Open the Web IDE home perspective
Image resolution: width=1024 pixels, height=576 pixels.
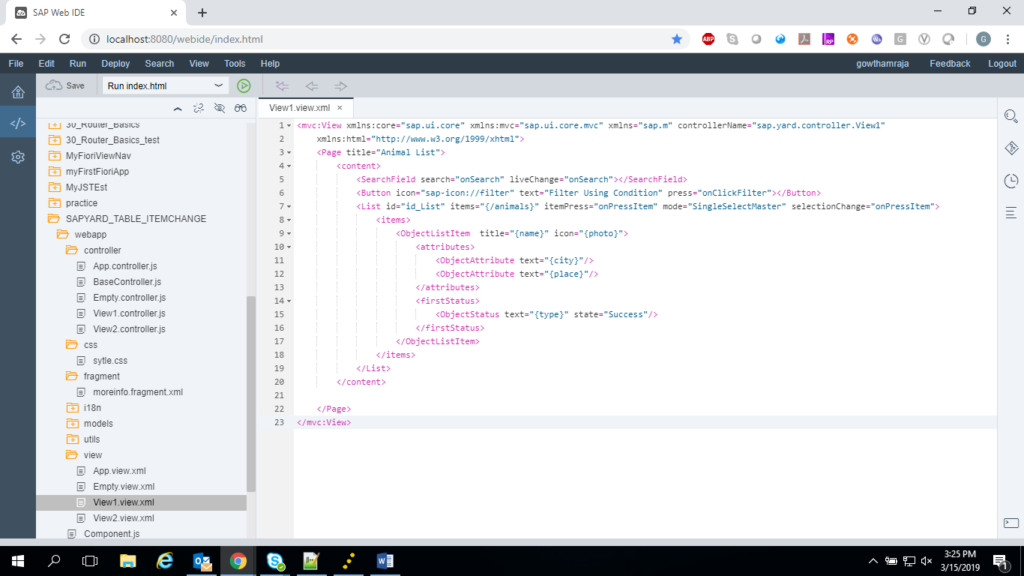click(x=18, y=92)
